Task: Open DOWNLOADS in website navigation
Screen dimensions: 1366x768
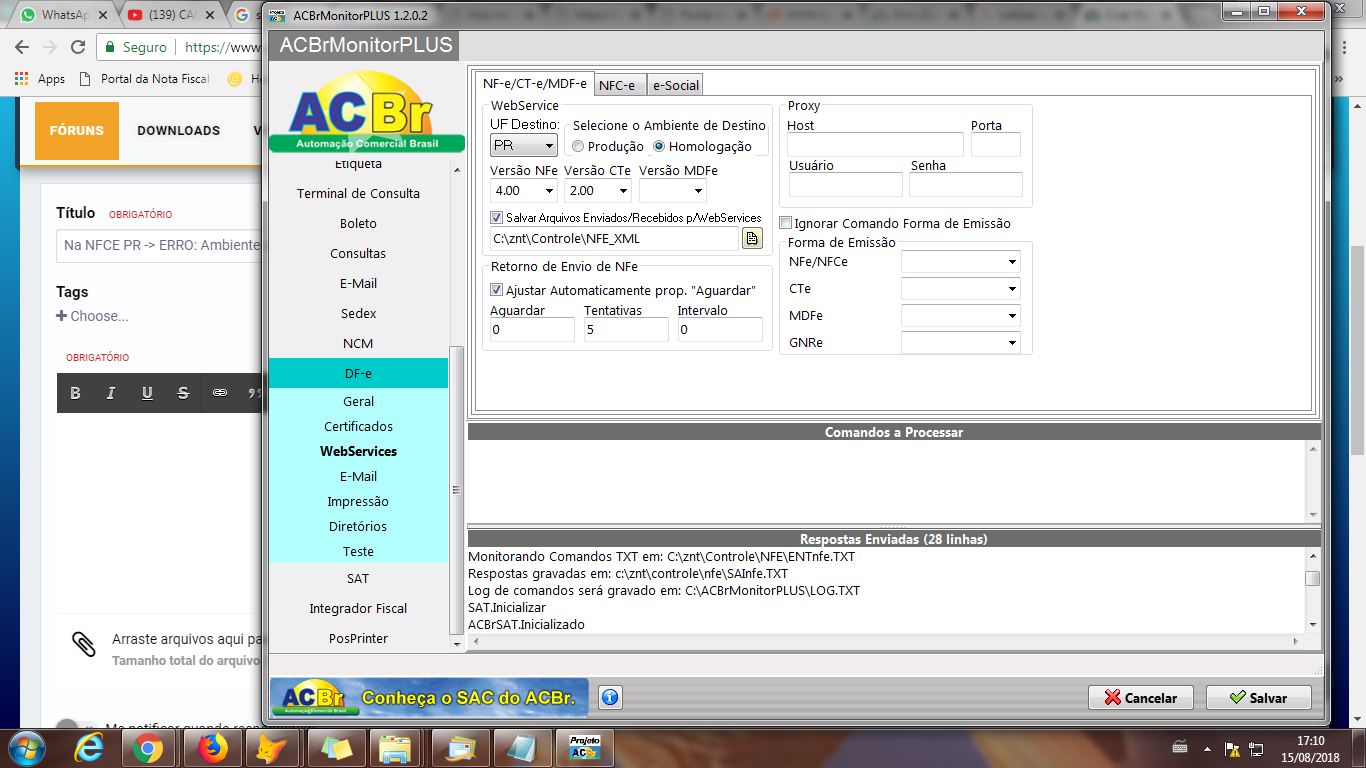Action: click(178, 130)
